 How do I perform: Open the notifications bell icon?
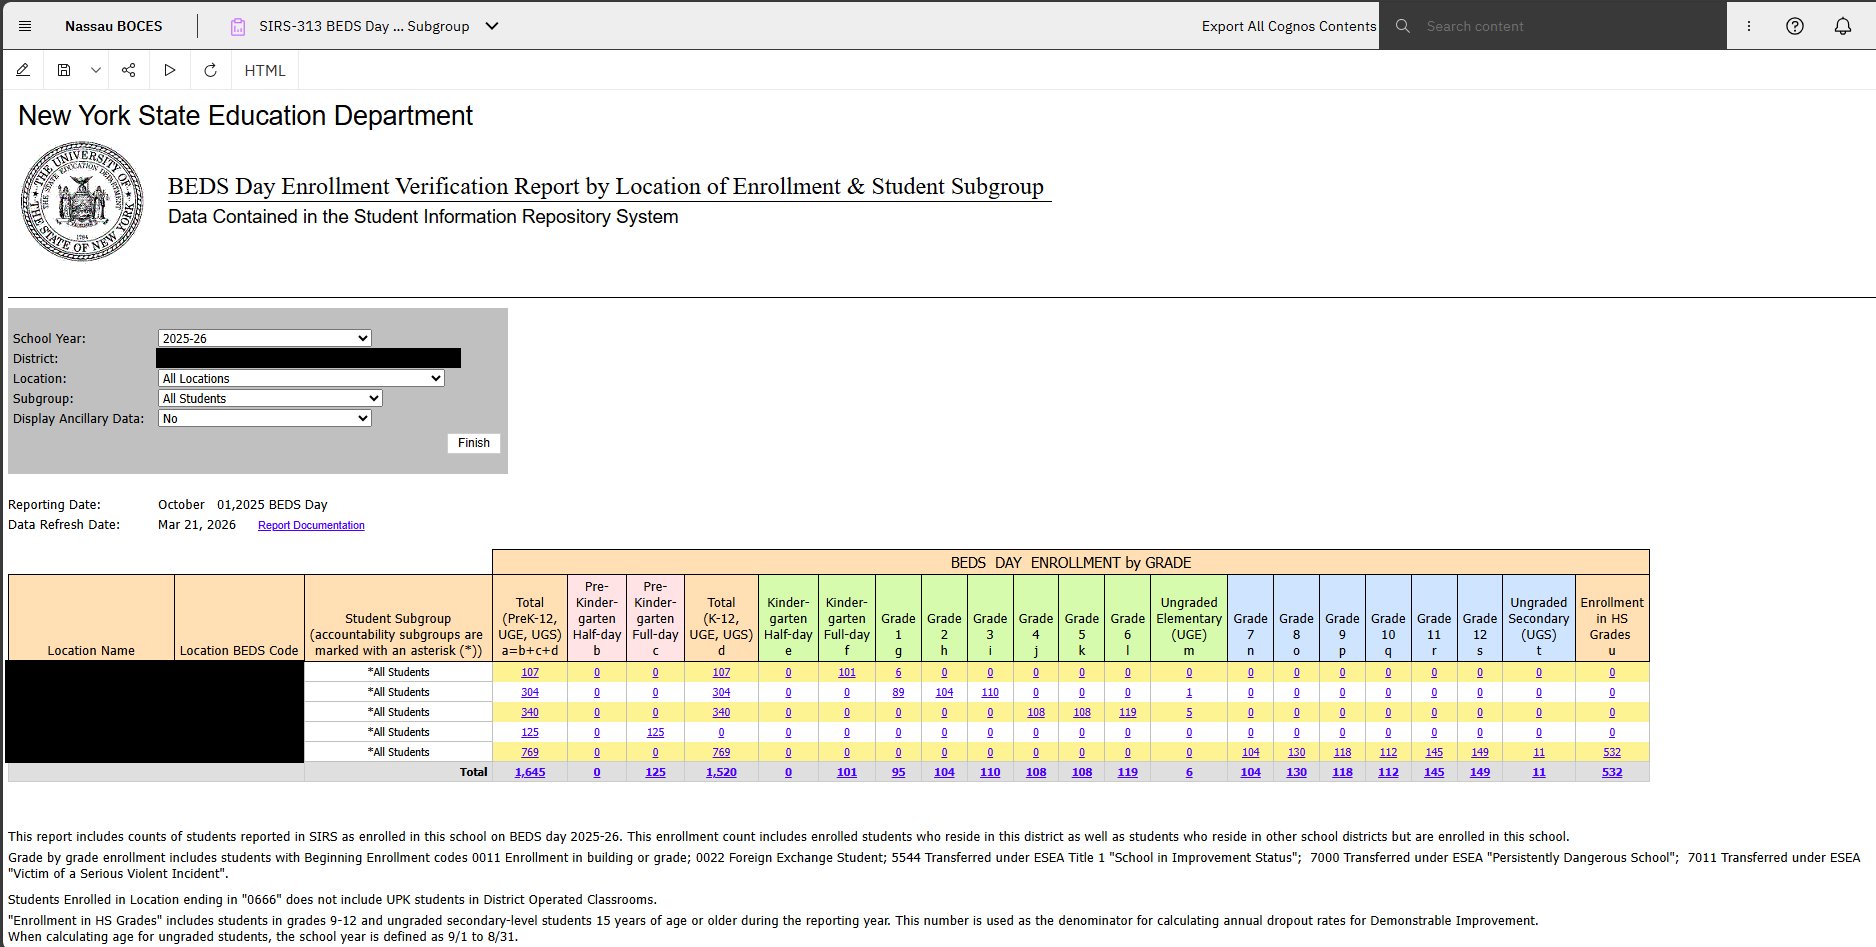[x=1843, y=26]
